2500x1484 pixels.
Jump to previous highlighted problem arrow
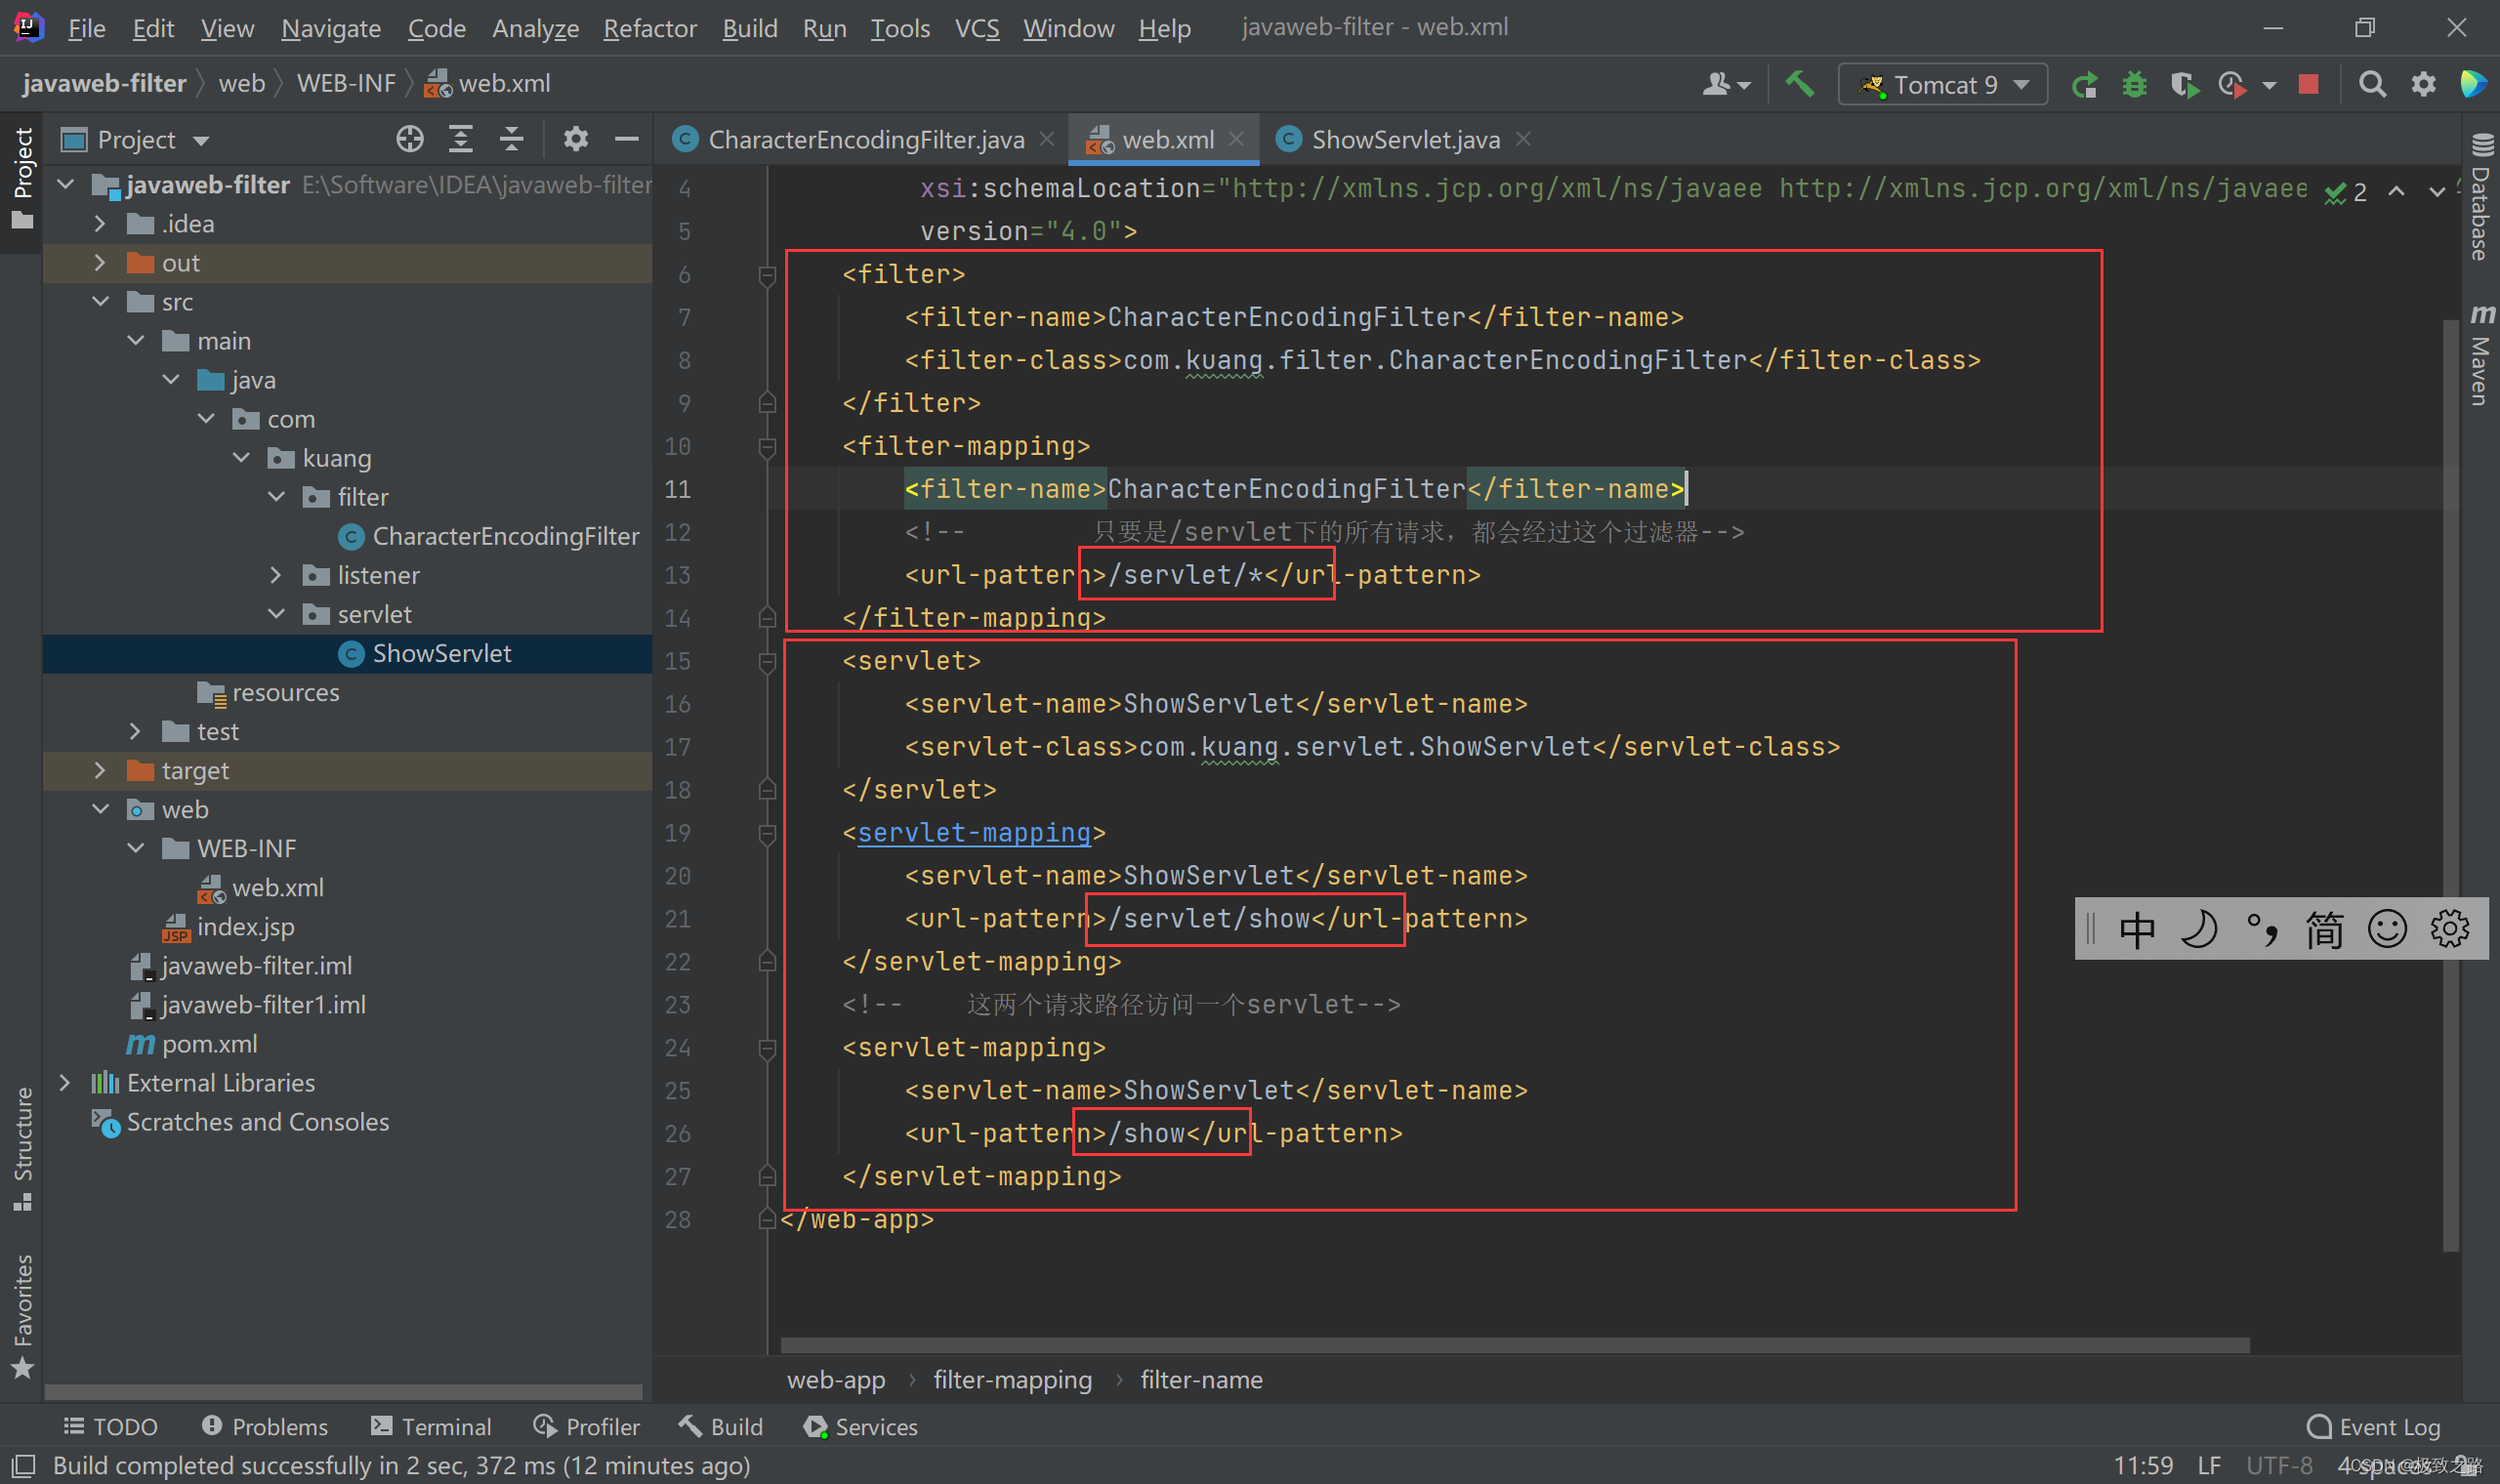click(2396, 191)
